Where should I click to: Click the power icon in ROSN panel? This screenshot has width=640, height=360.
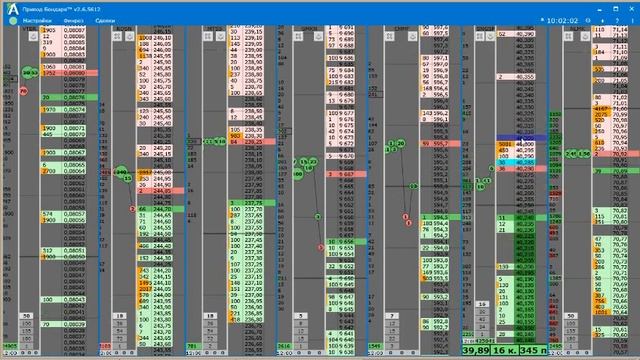point(130,37)
